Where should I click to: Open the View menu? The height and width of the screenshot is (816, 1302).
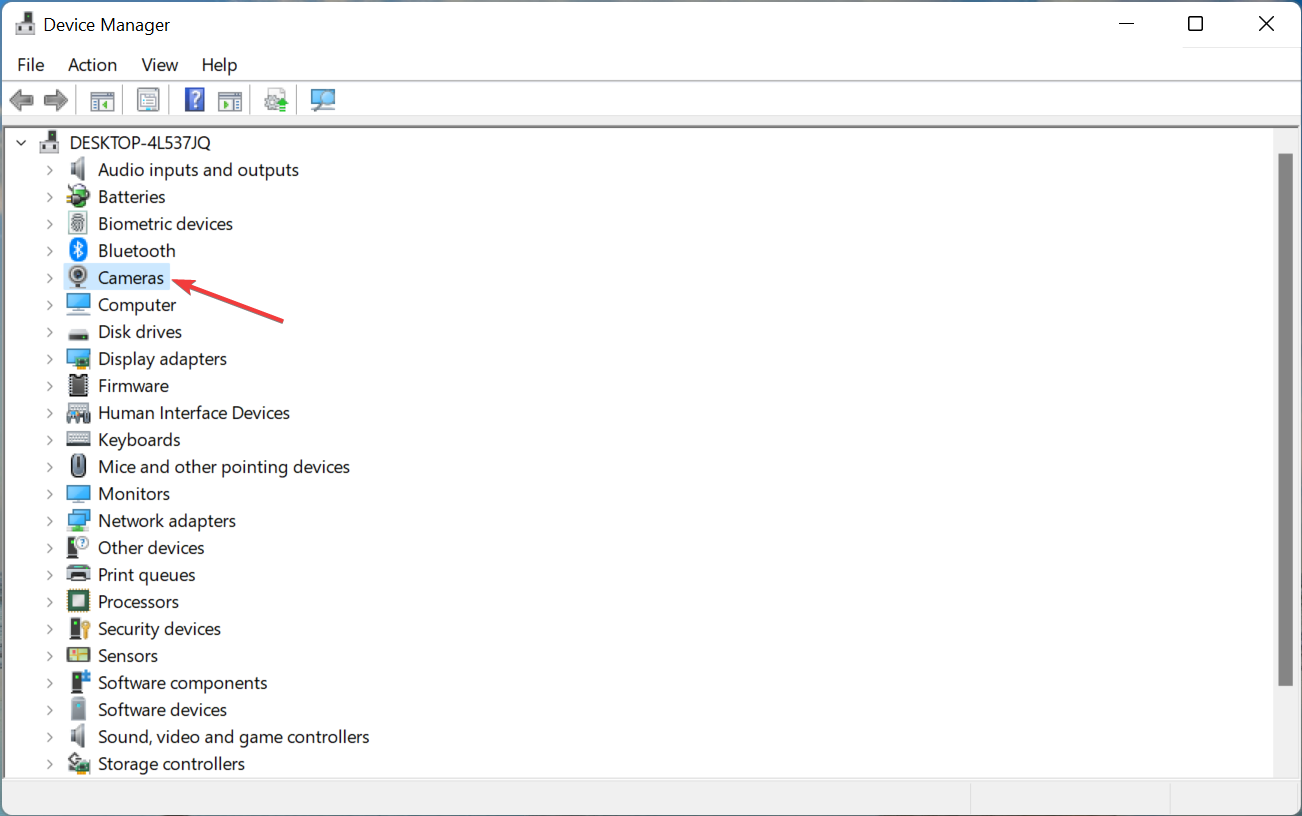160,65
